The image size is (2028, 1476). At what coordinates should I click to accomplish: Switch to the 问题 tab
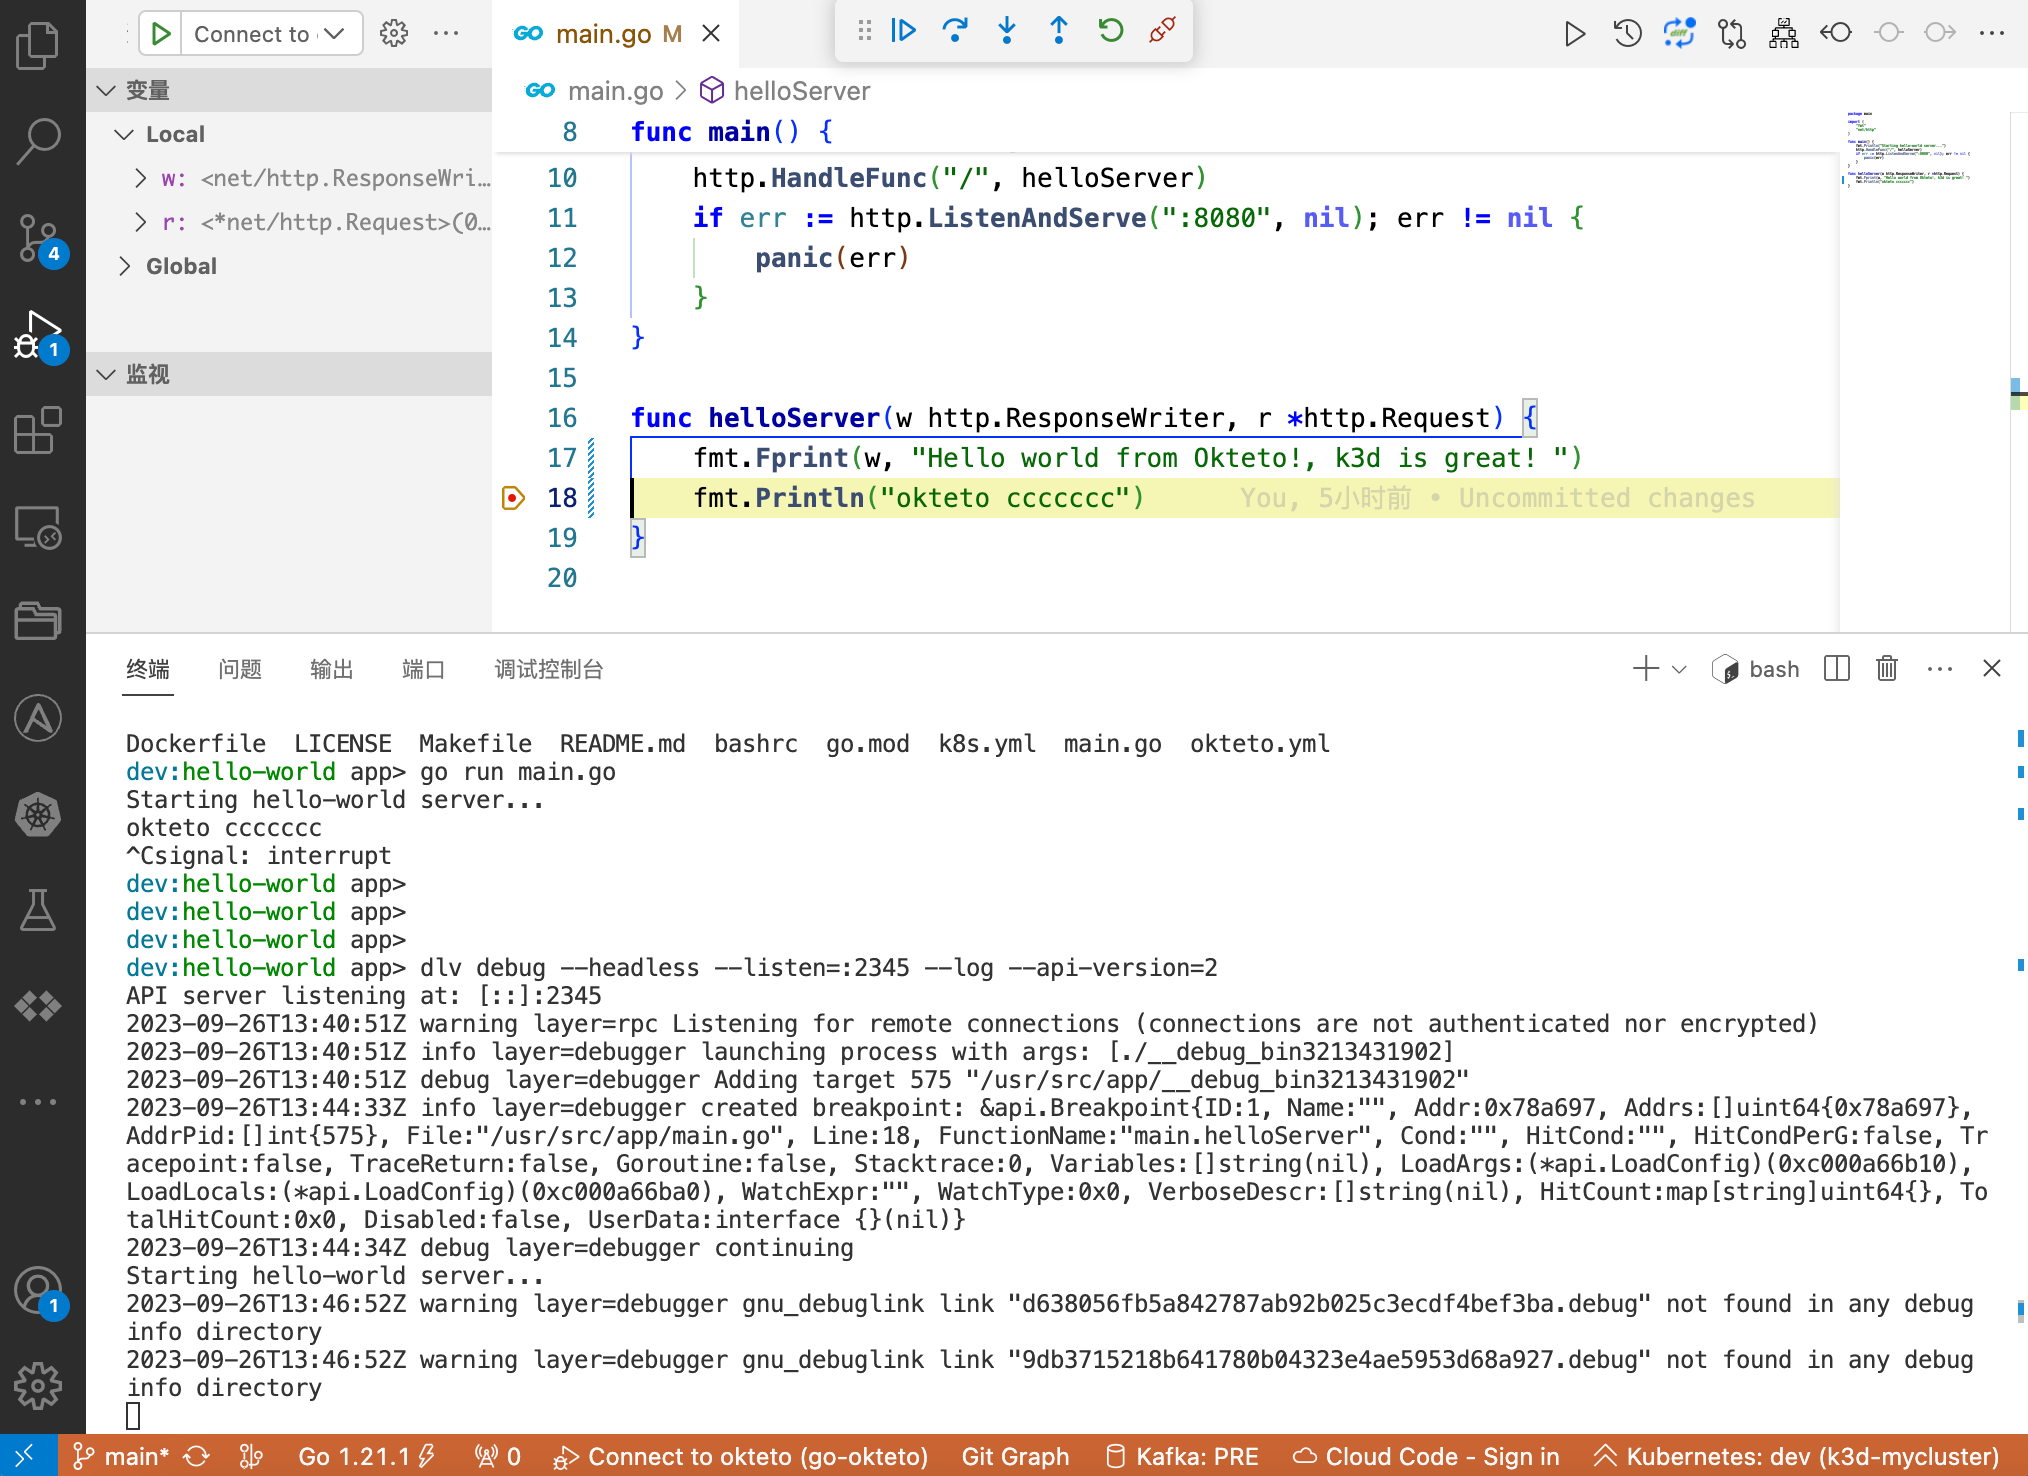[x=240, y=670]
